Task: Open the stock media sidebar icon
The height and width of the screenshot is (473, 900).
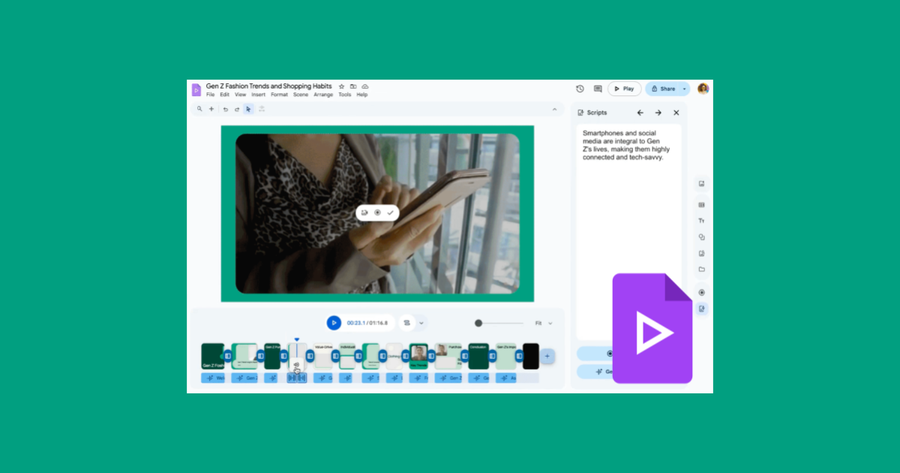Action: 701,204
